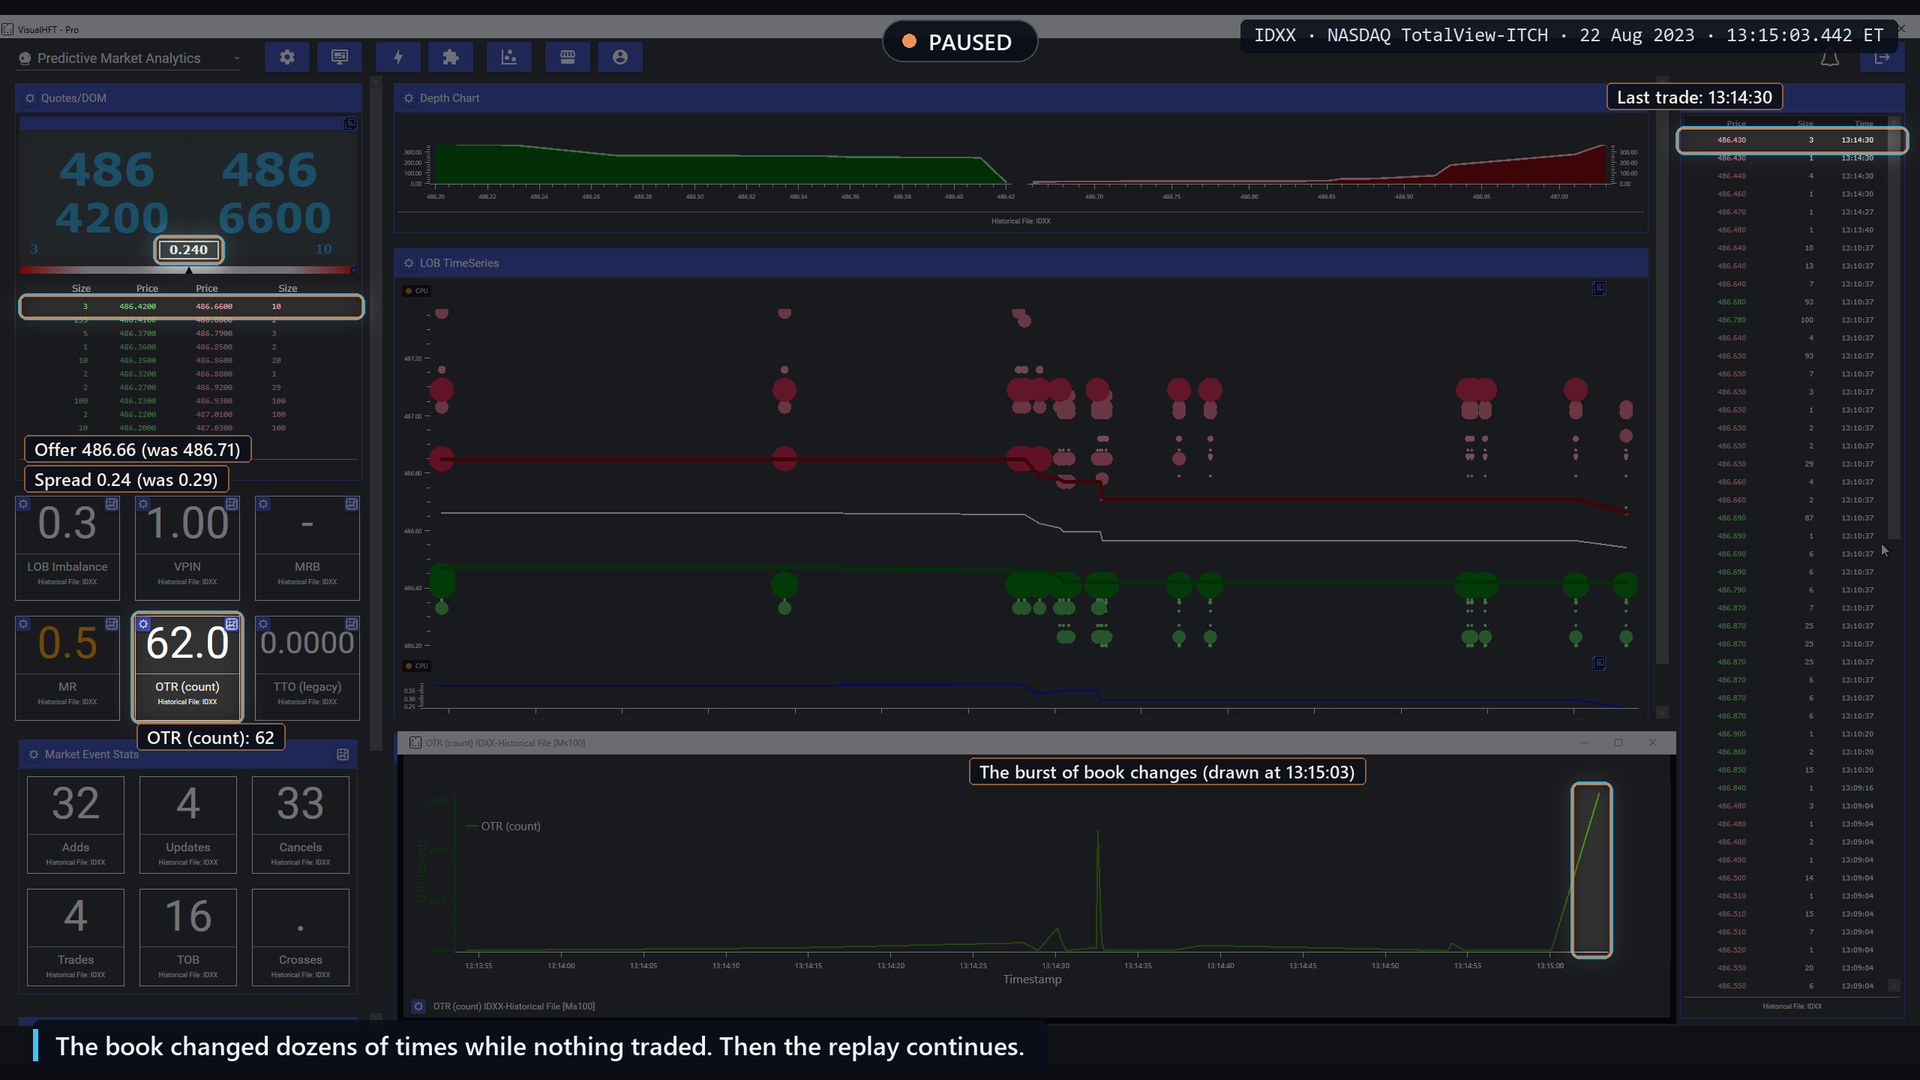Screen dimensions: 1920x1080
Task: Click the 0.240 spread value box
Action: coord(189,250)
